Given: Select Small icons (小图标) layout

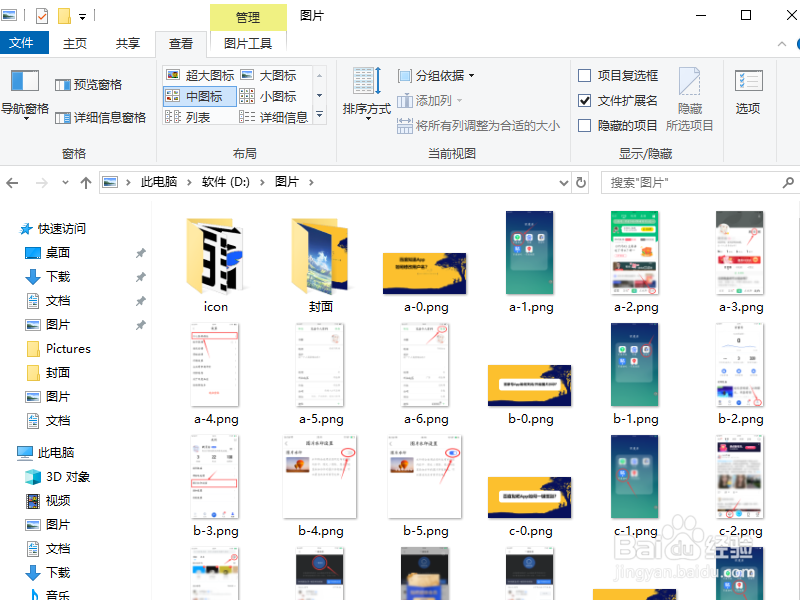Looking at the screenshot, I should (x=269, y=96).
